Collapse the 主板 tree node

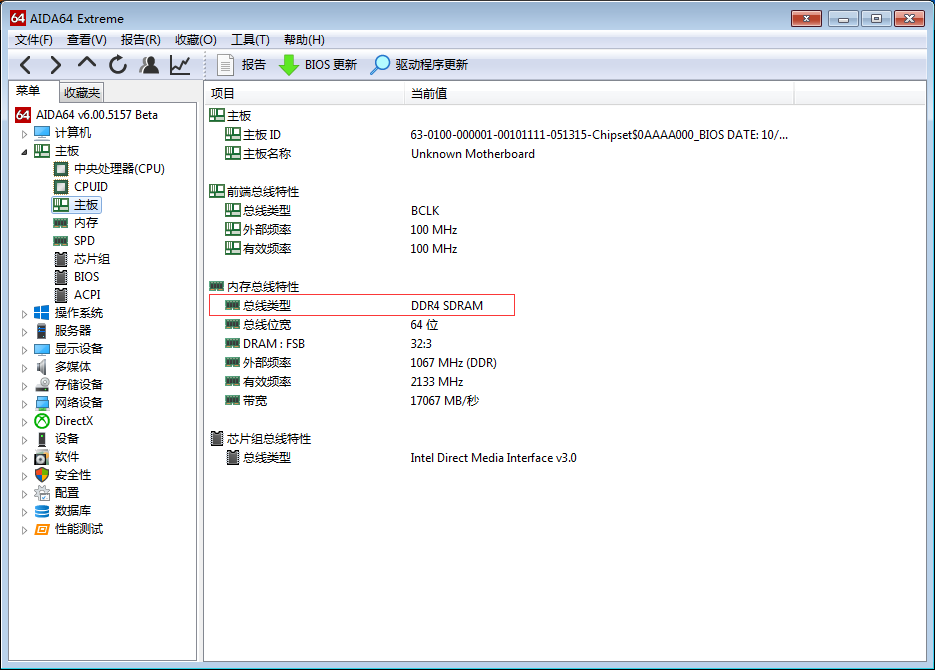point(24,151)
